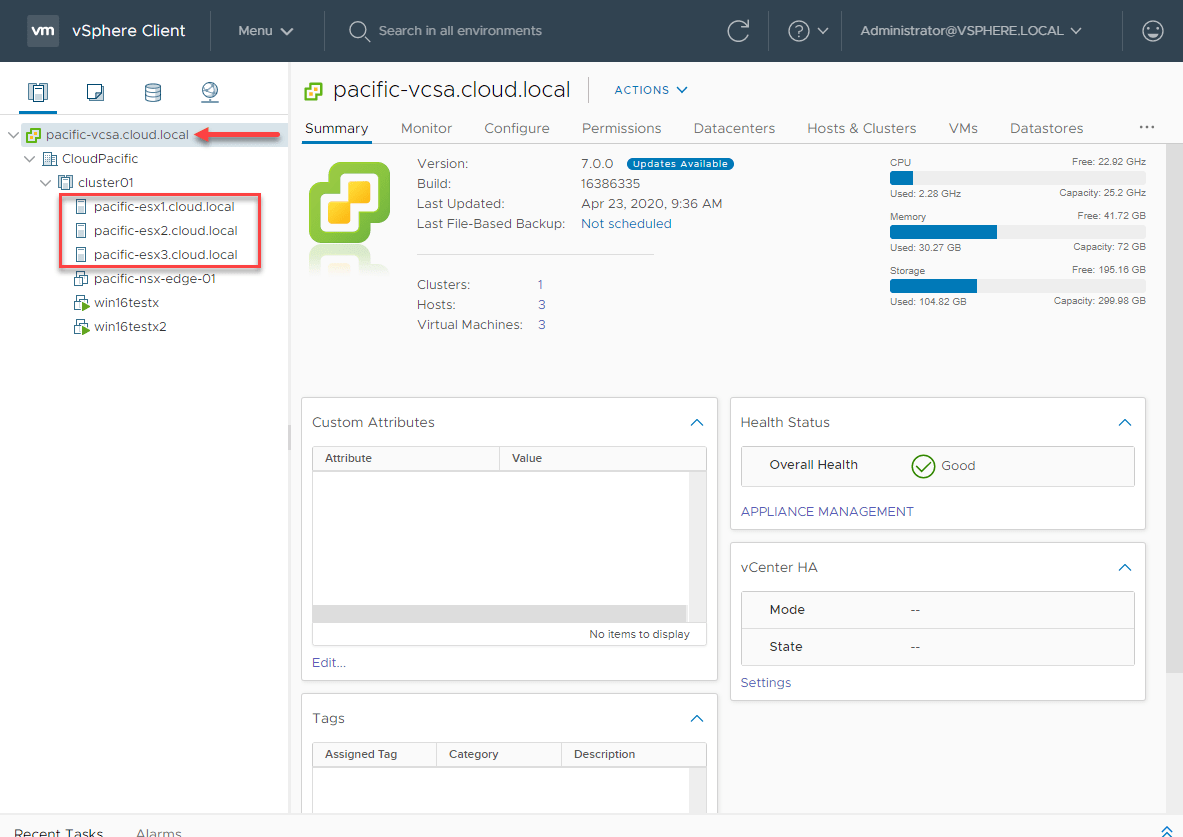This screenshot has width=1183, height=837.
Task: Sort by the Value column header
Action: point(603,458)
